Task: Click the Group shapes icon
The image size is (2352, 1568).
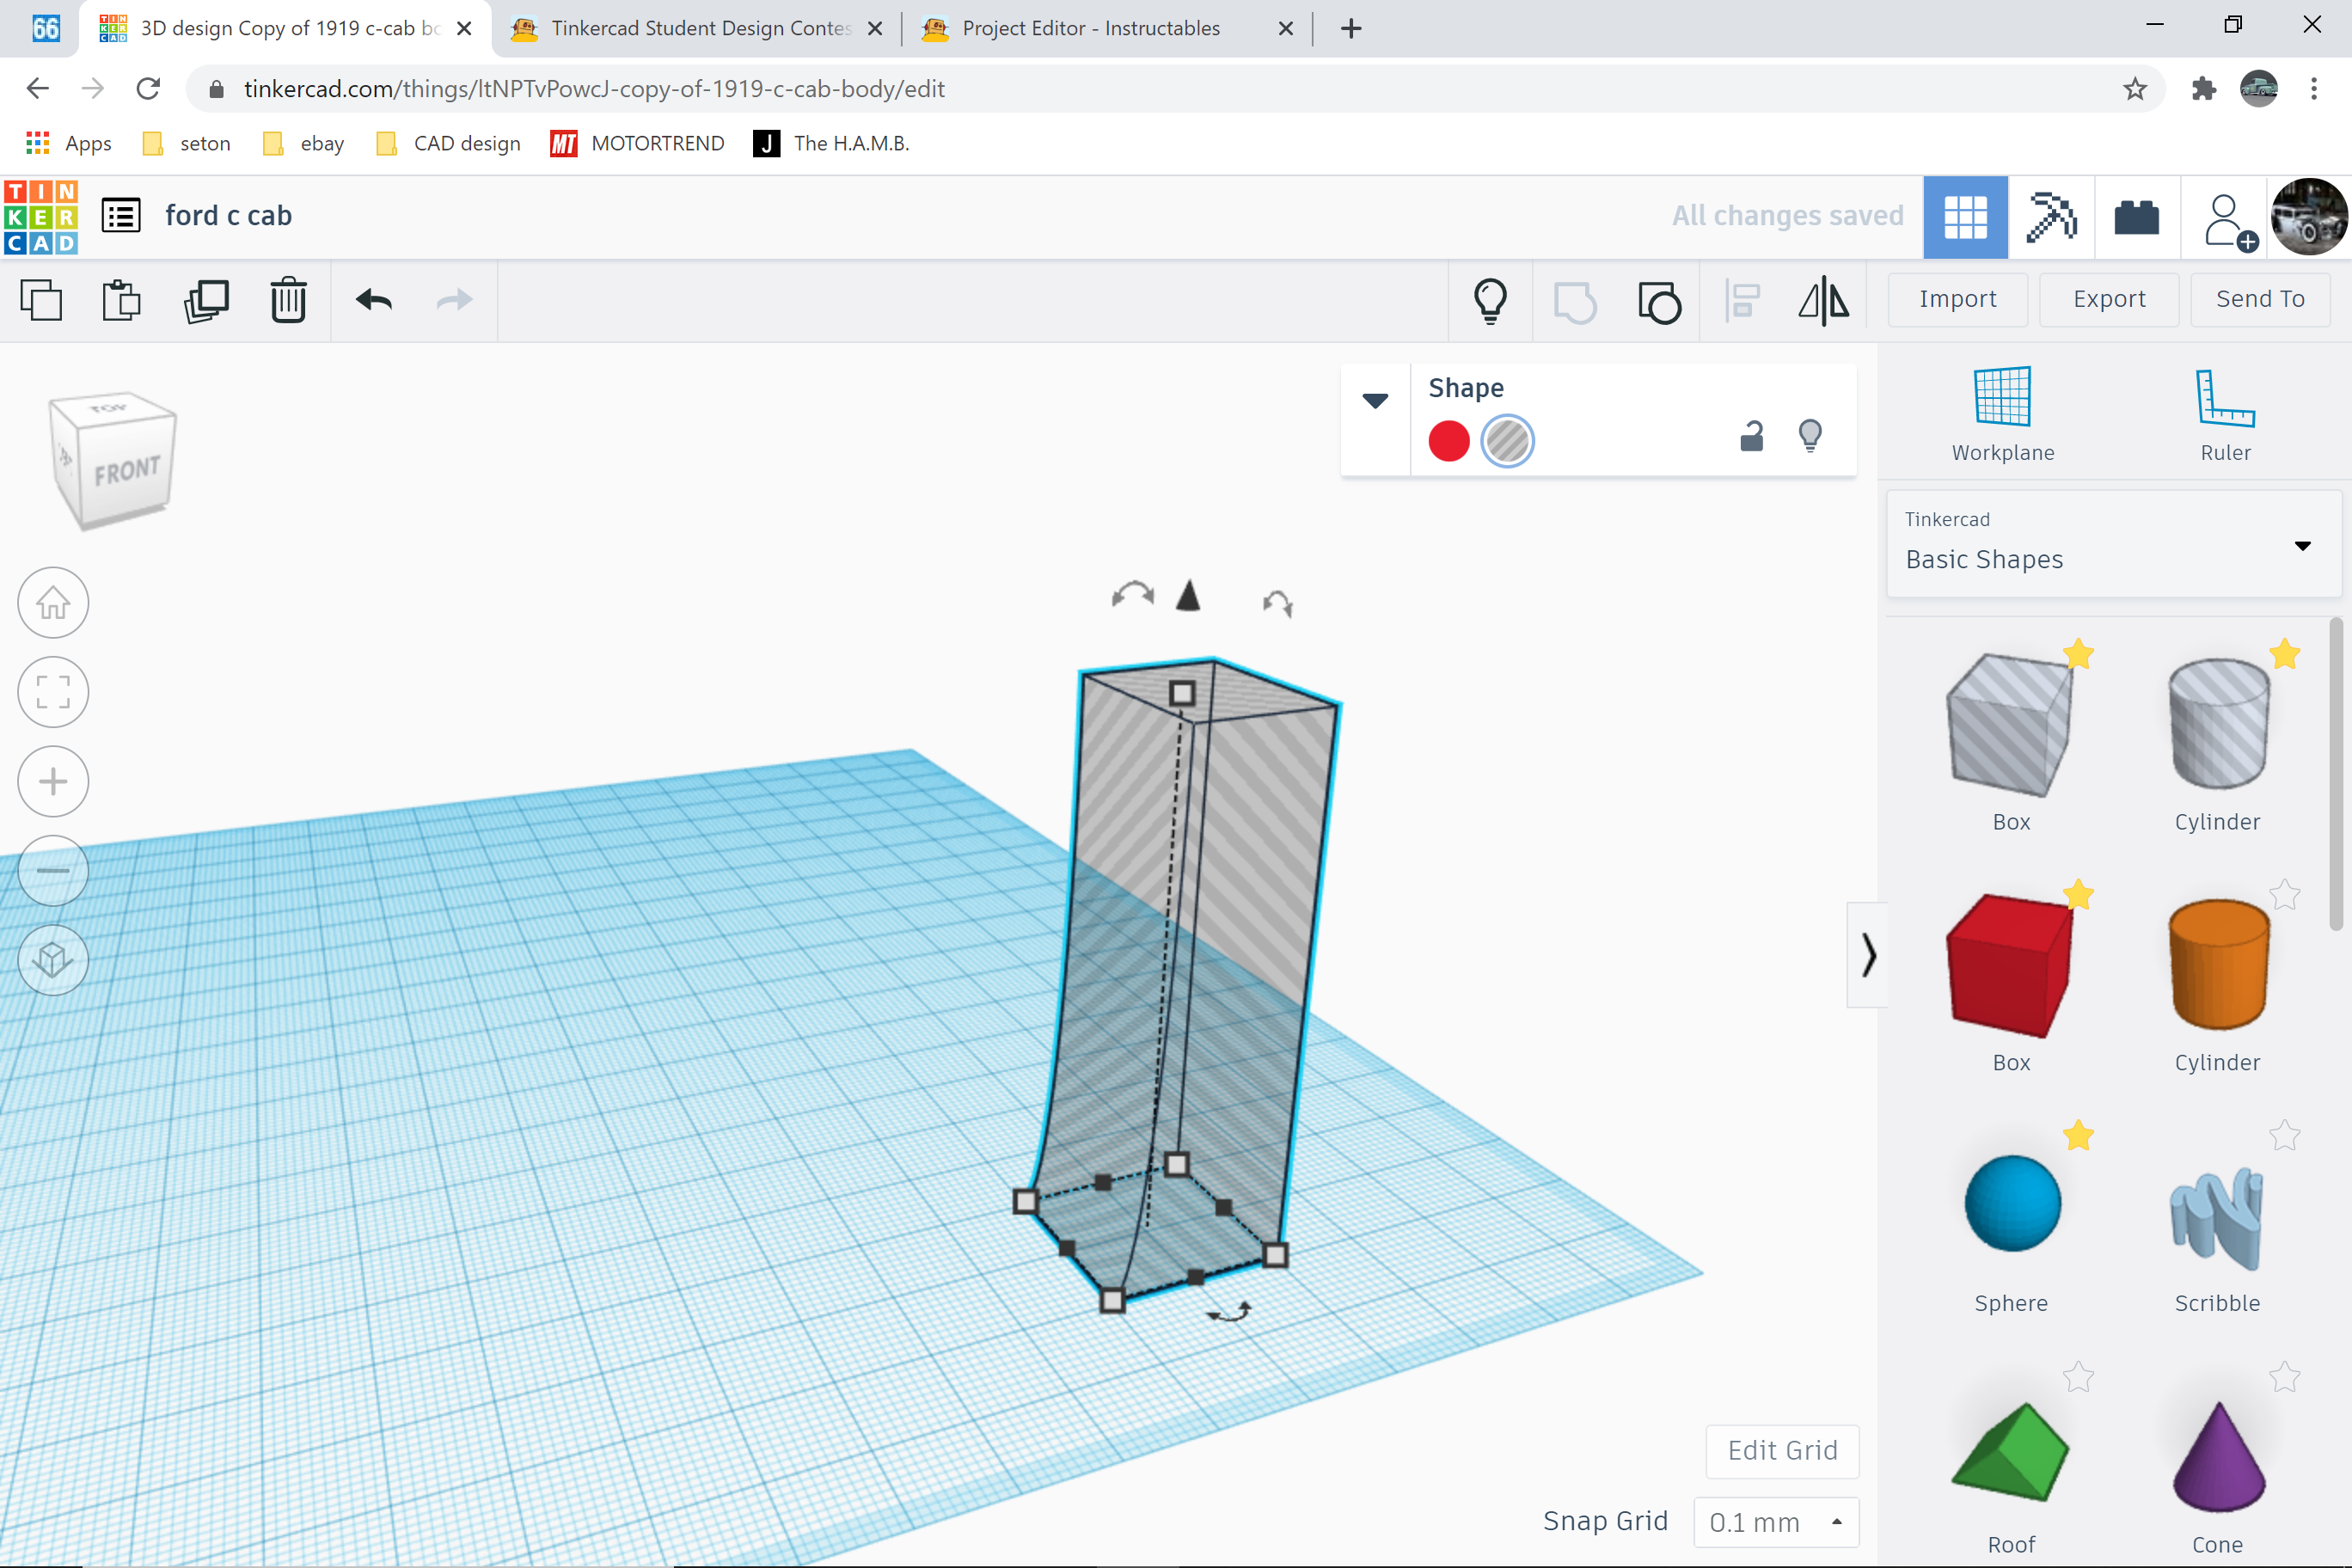Action: pyautogui.click(x=1575, y=301)
